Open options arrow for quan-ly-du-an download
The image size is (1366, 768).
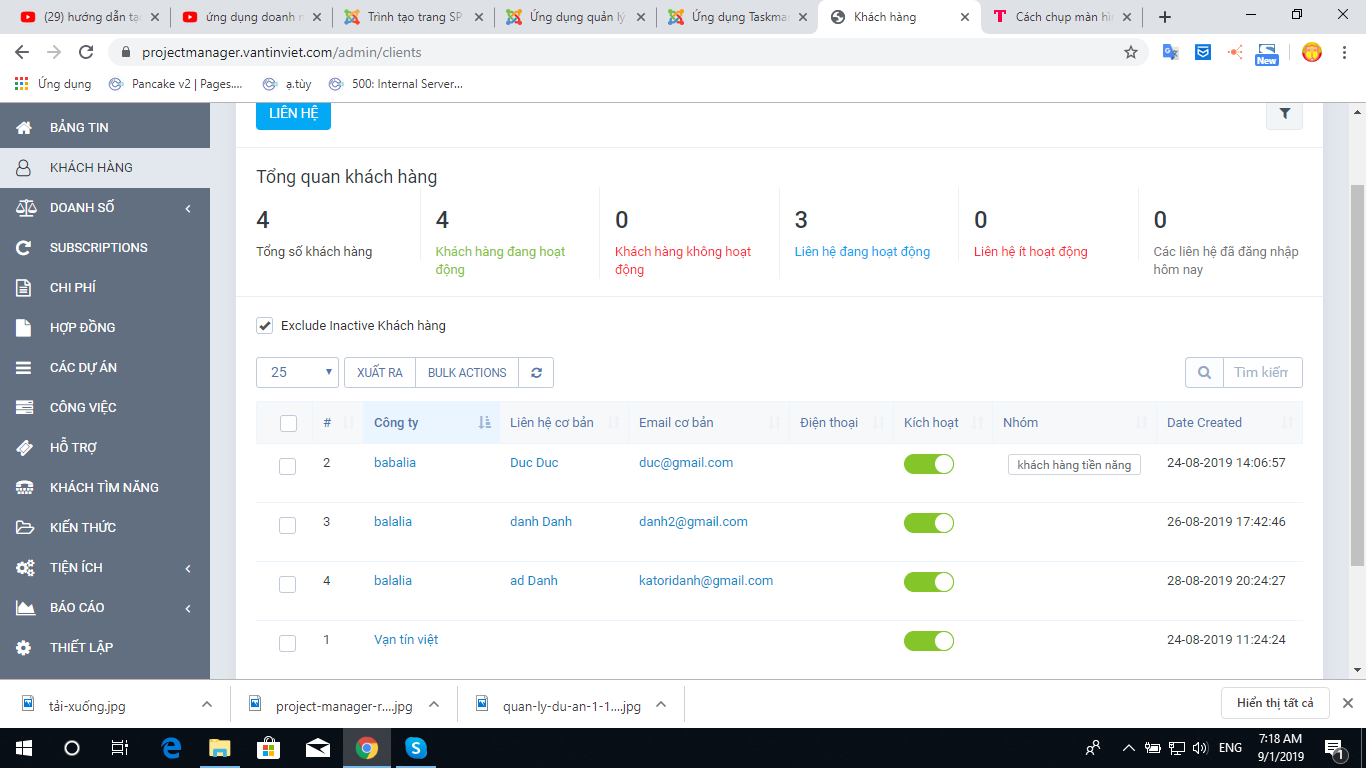pos(661,704)
